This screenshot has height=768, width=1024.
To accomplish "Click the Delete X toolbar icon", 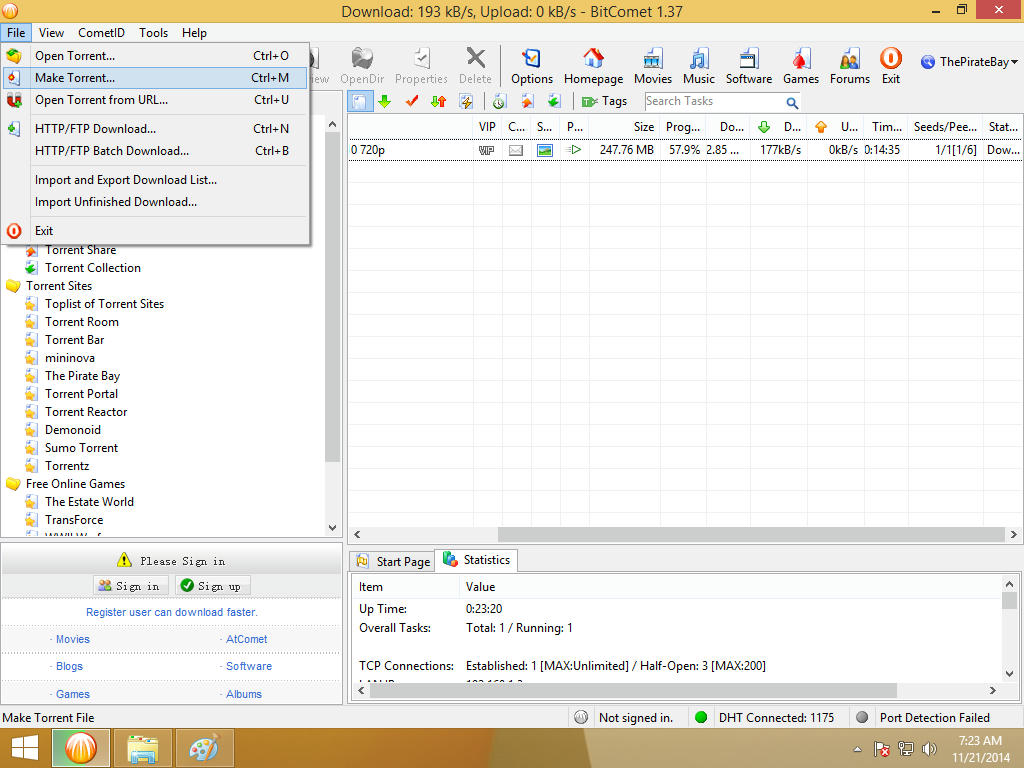I will (475, 66).
